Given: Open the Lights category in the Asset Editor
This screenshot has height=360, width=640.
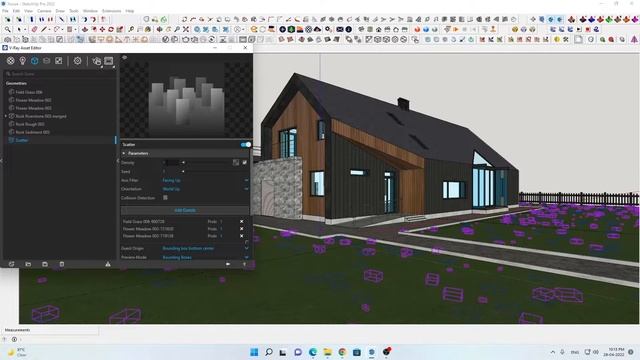Looking at the screenshot, I should coord(22,61).
